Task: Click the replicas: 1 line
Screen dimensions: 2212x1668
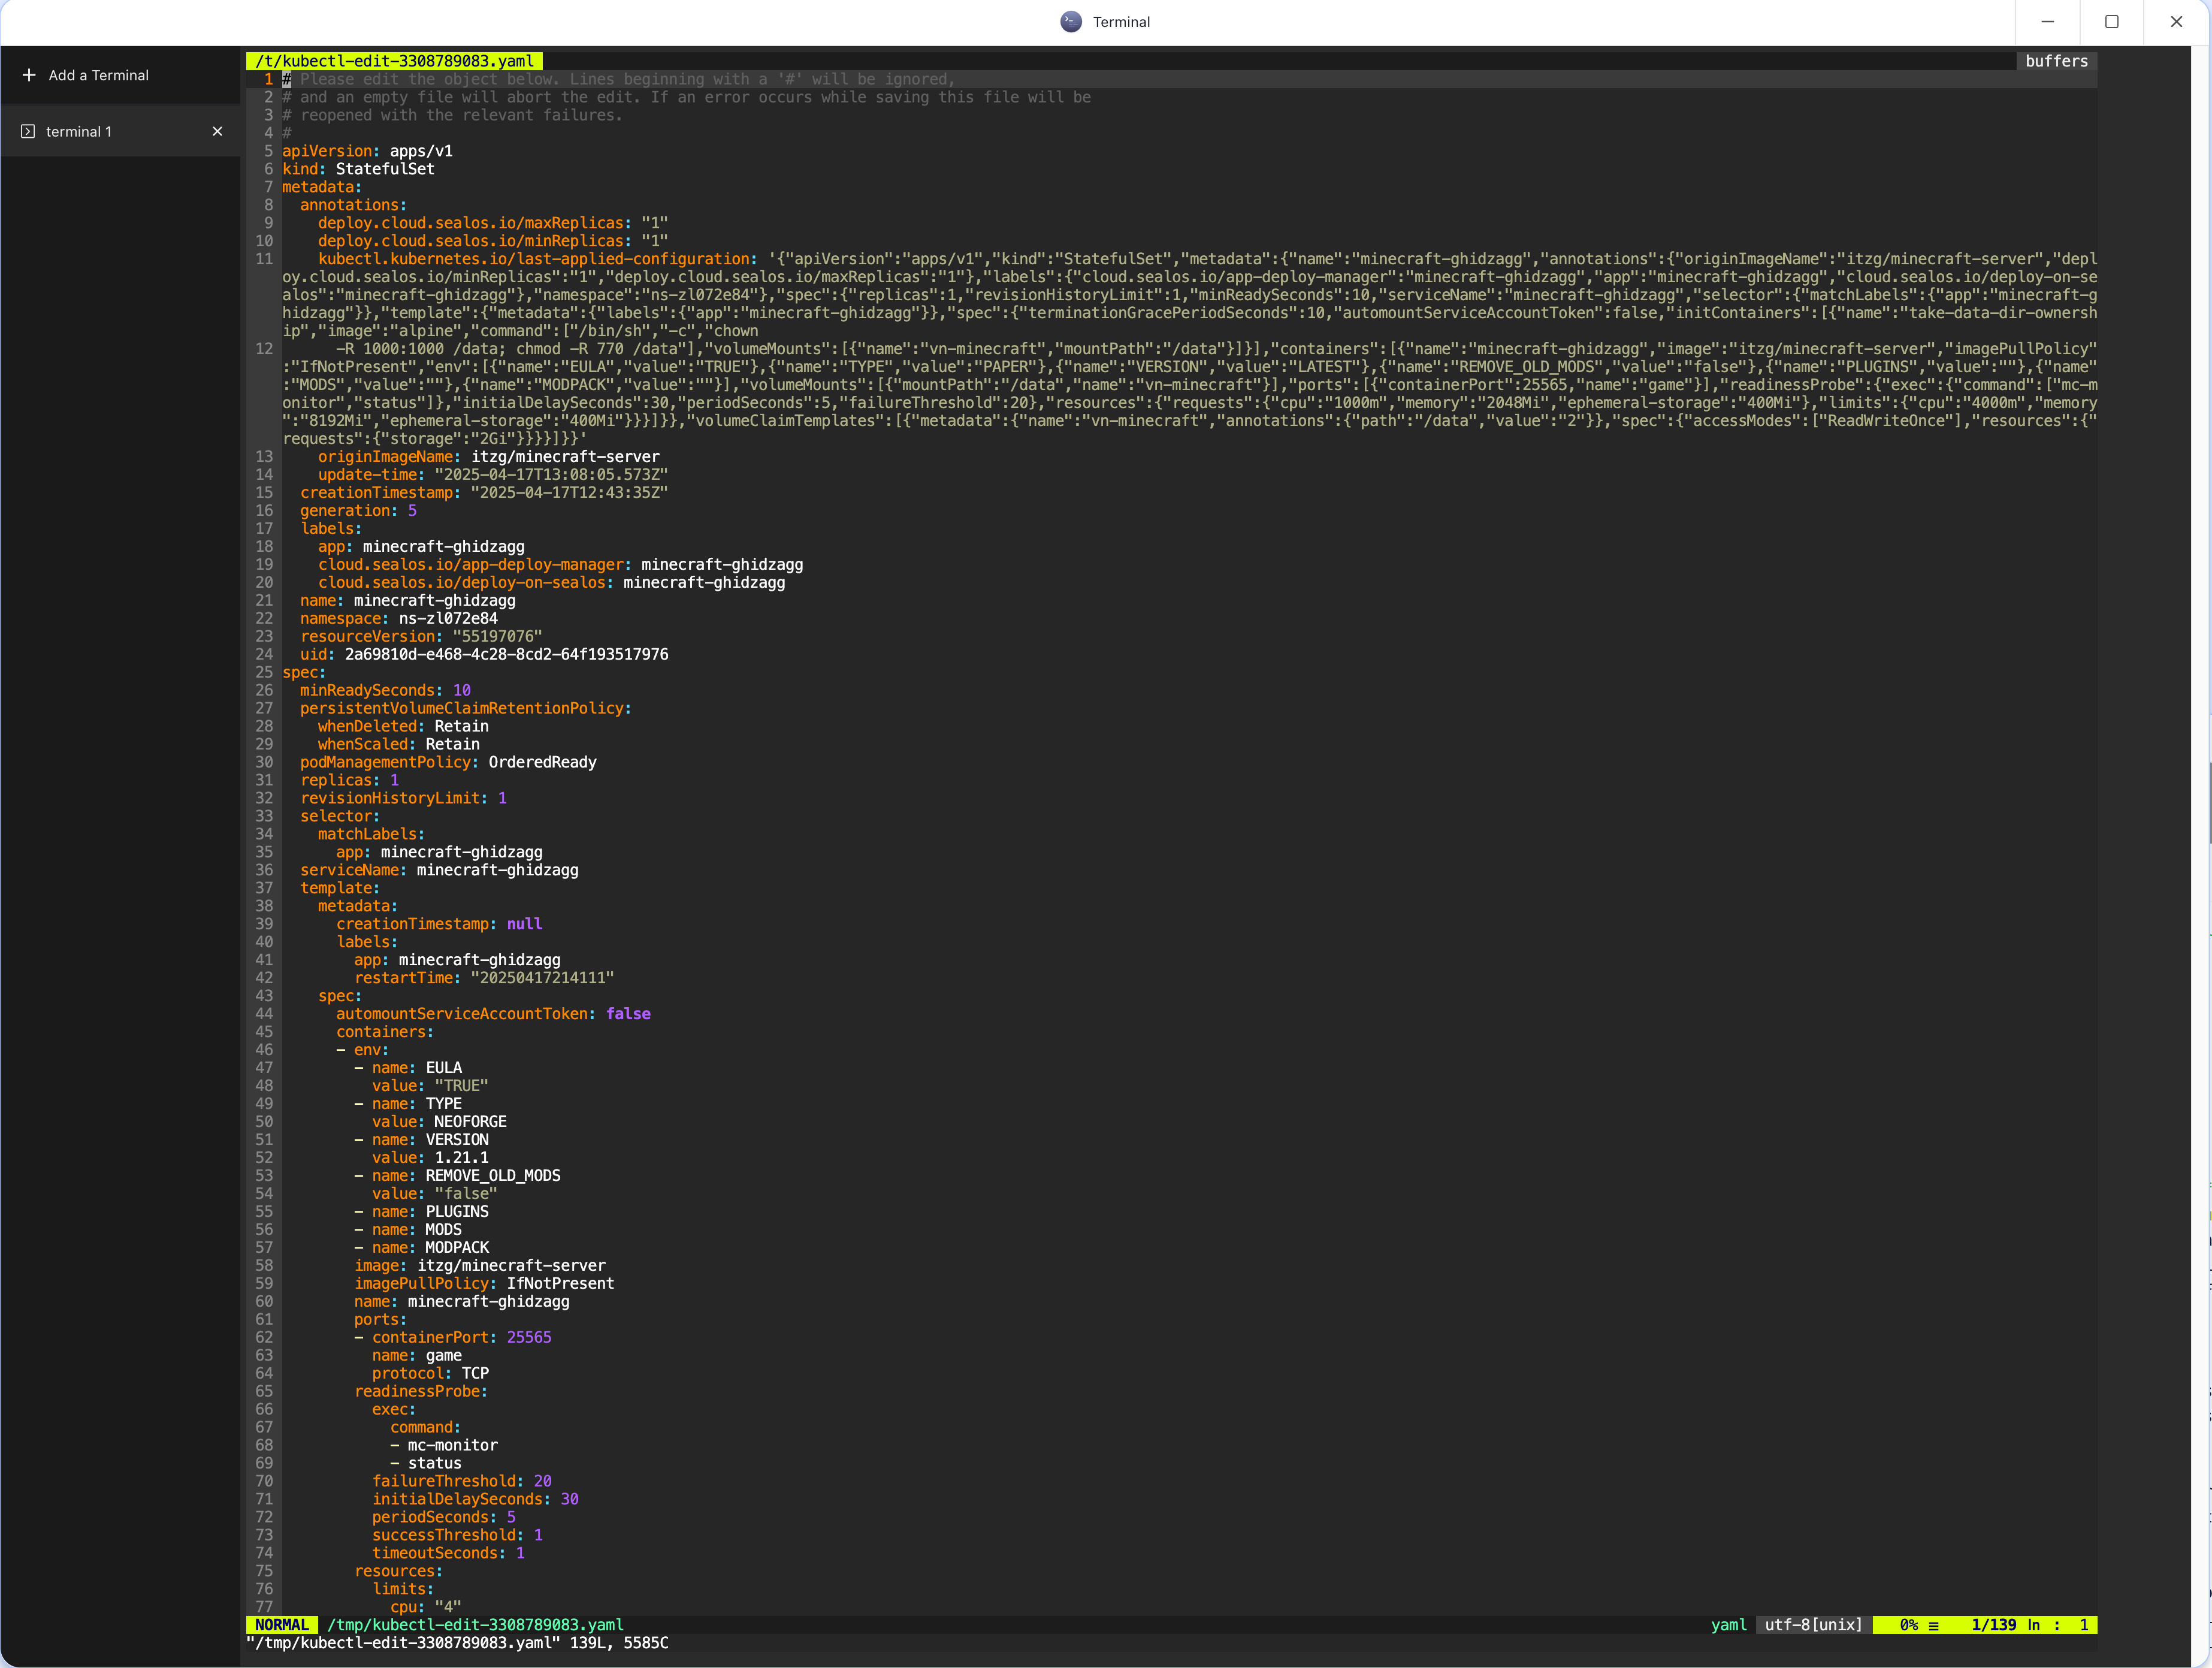Action: 349,780
